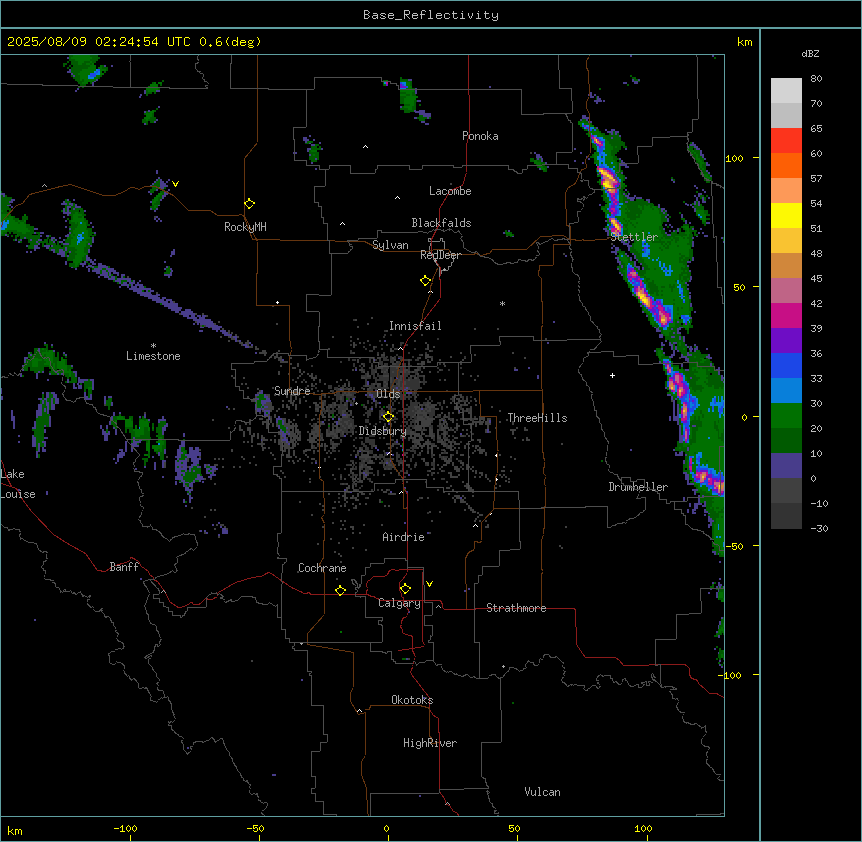
Task: Click the yellow v marker right of Calgary diamond
Action: click(x=429, y=584)
